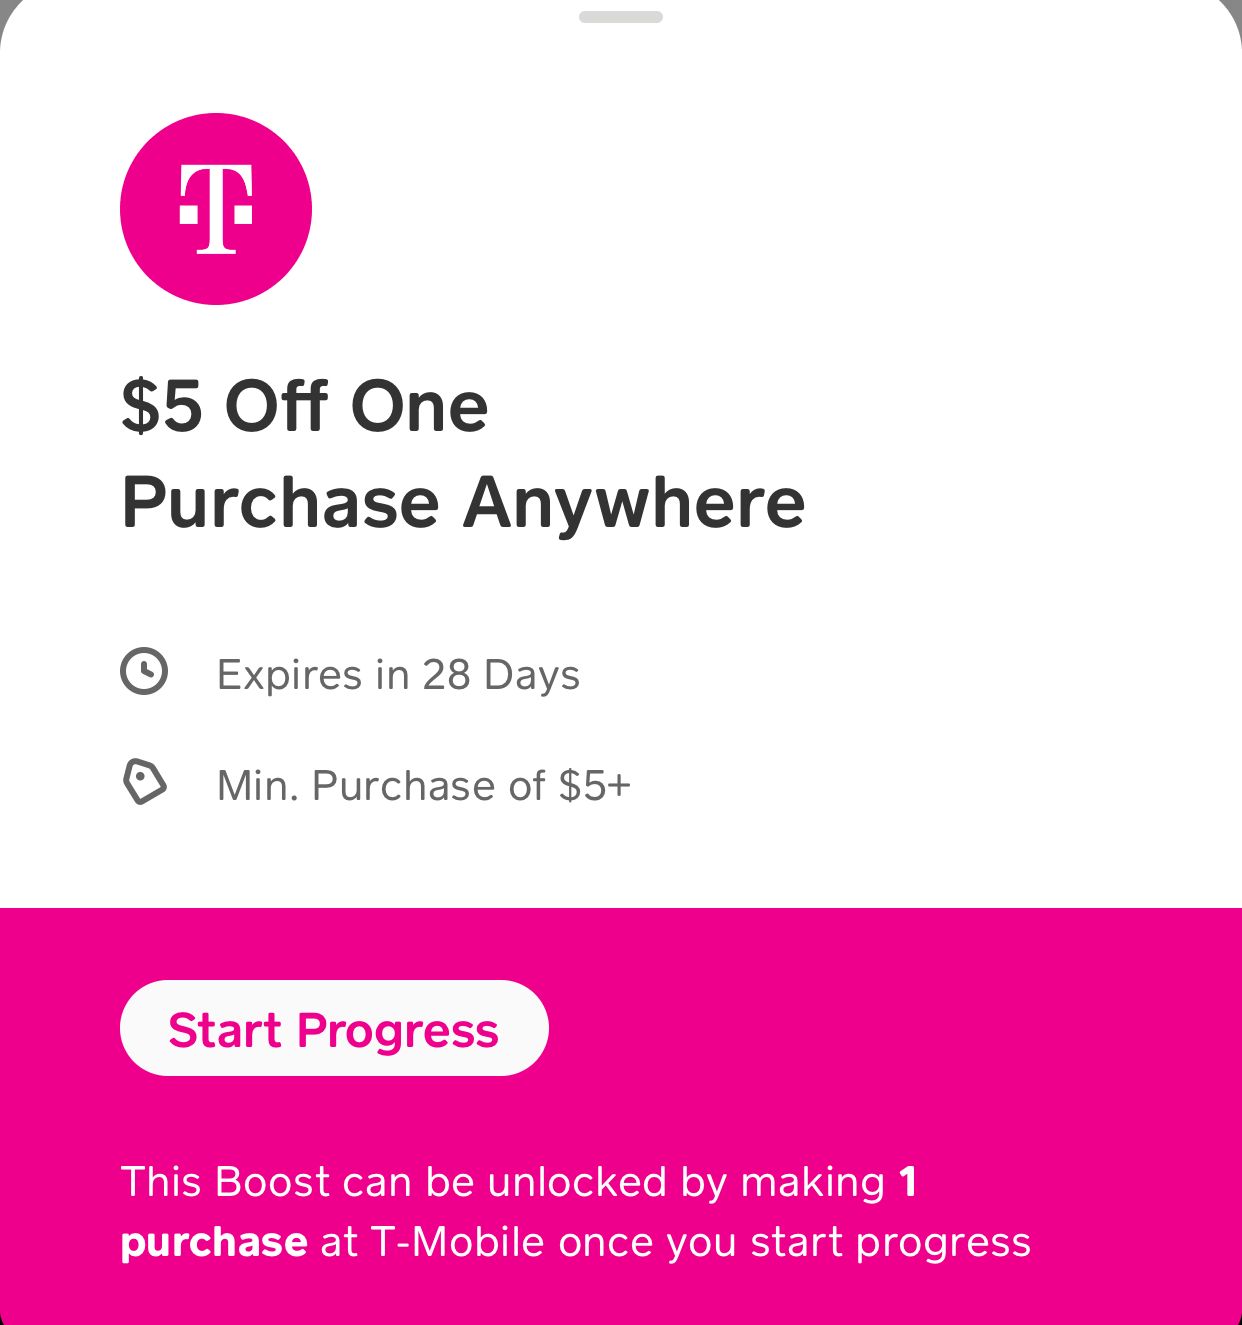Tap the "Purchase Anywhere" heading line
Image resolution: width=1242 pixels, height=1325 pixels.
click(463, 502)
